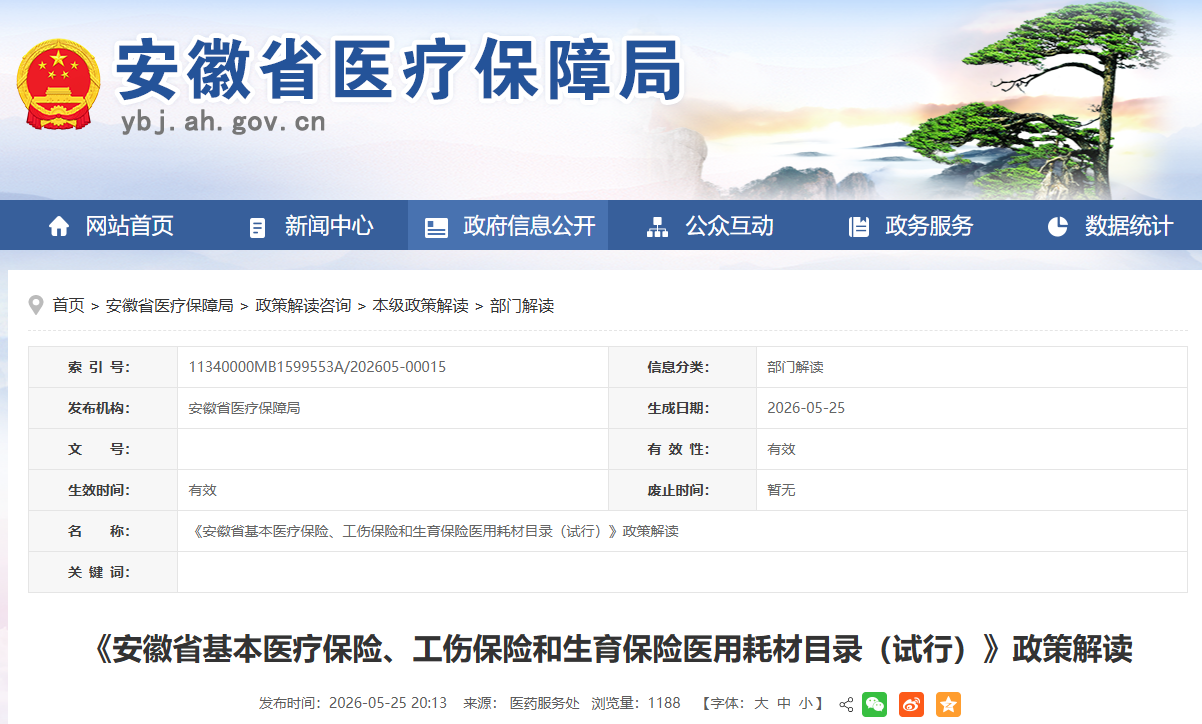The width and height of the screenshot is (1202, 724).
Task: Set font size to 小
Action: point(806,703)
